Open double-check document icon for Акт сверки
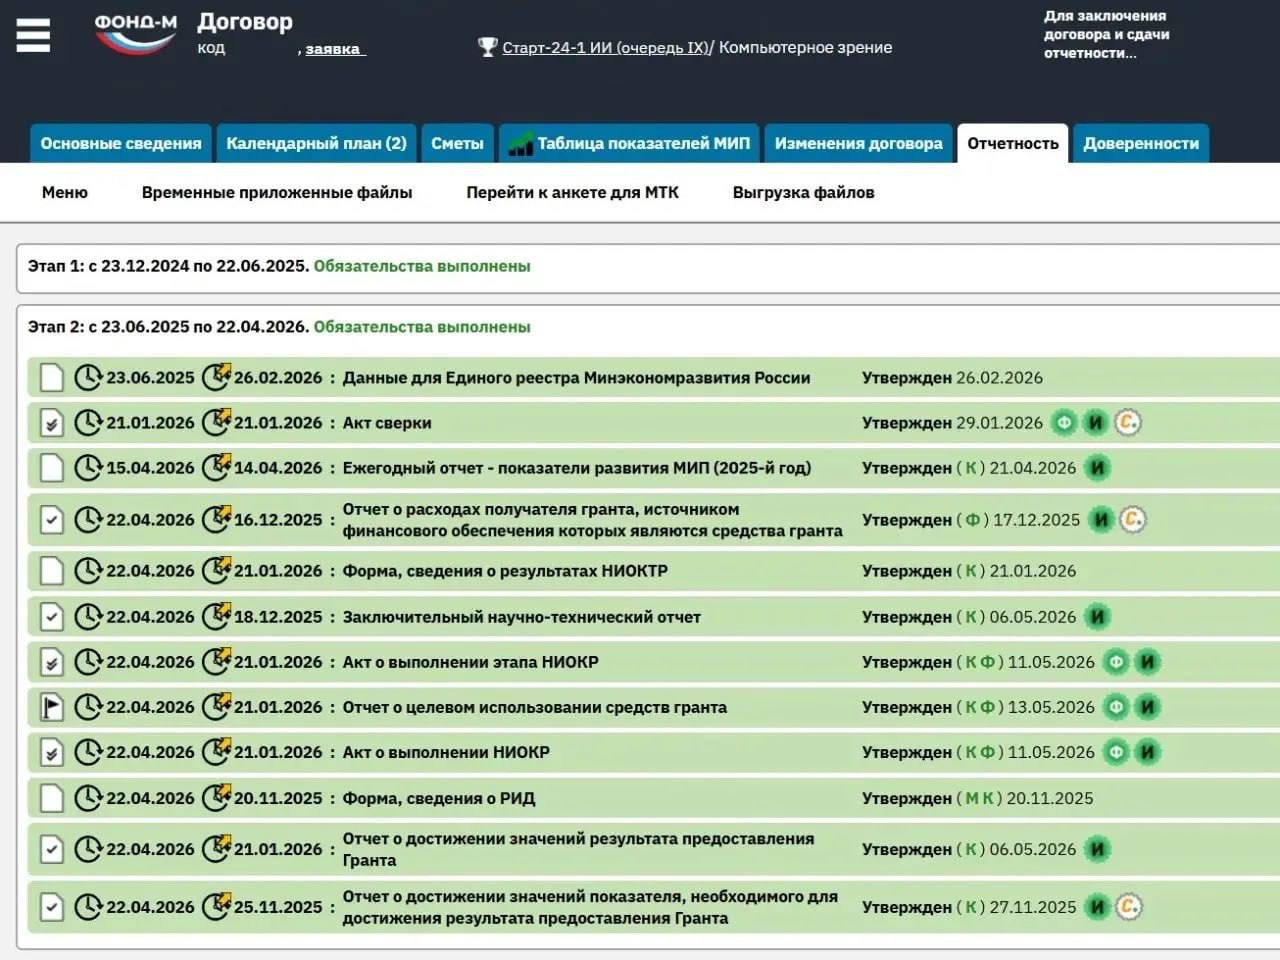The image size is (1280, 960). (x=52, y=423)
